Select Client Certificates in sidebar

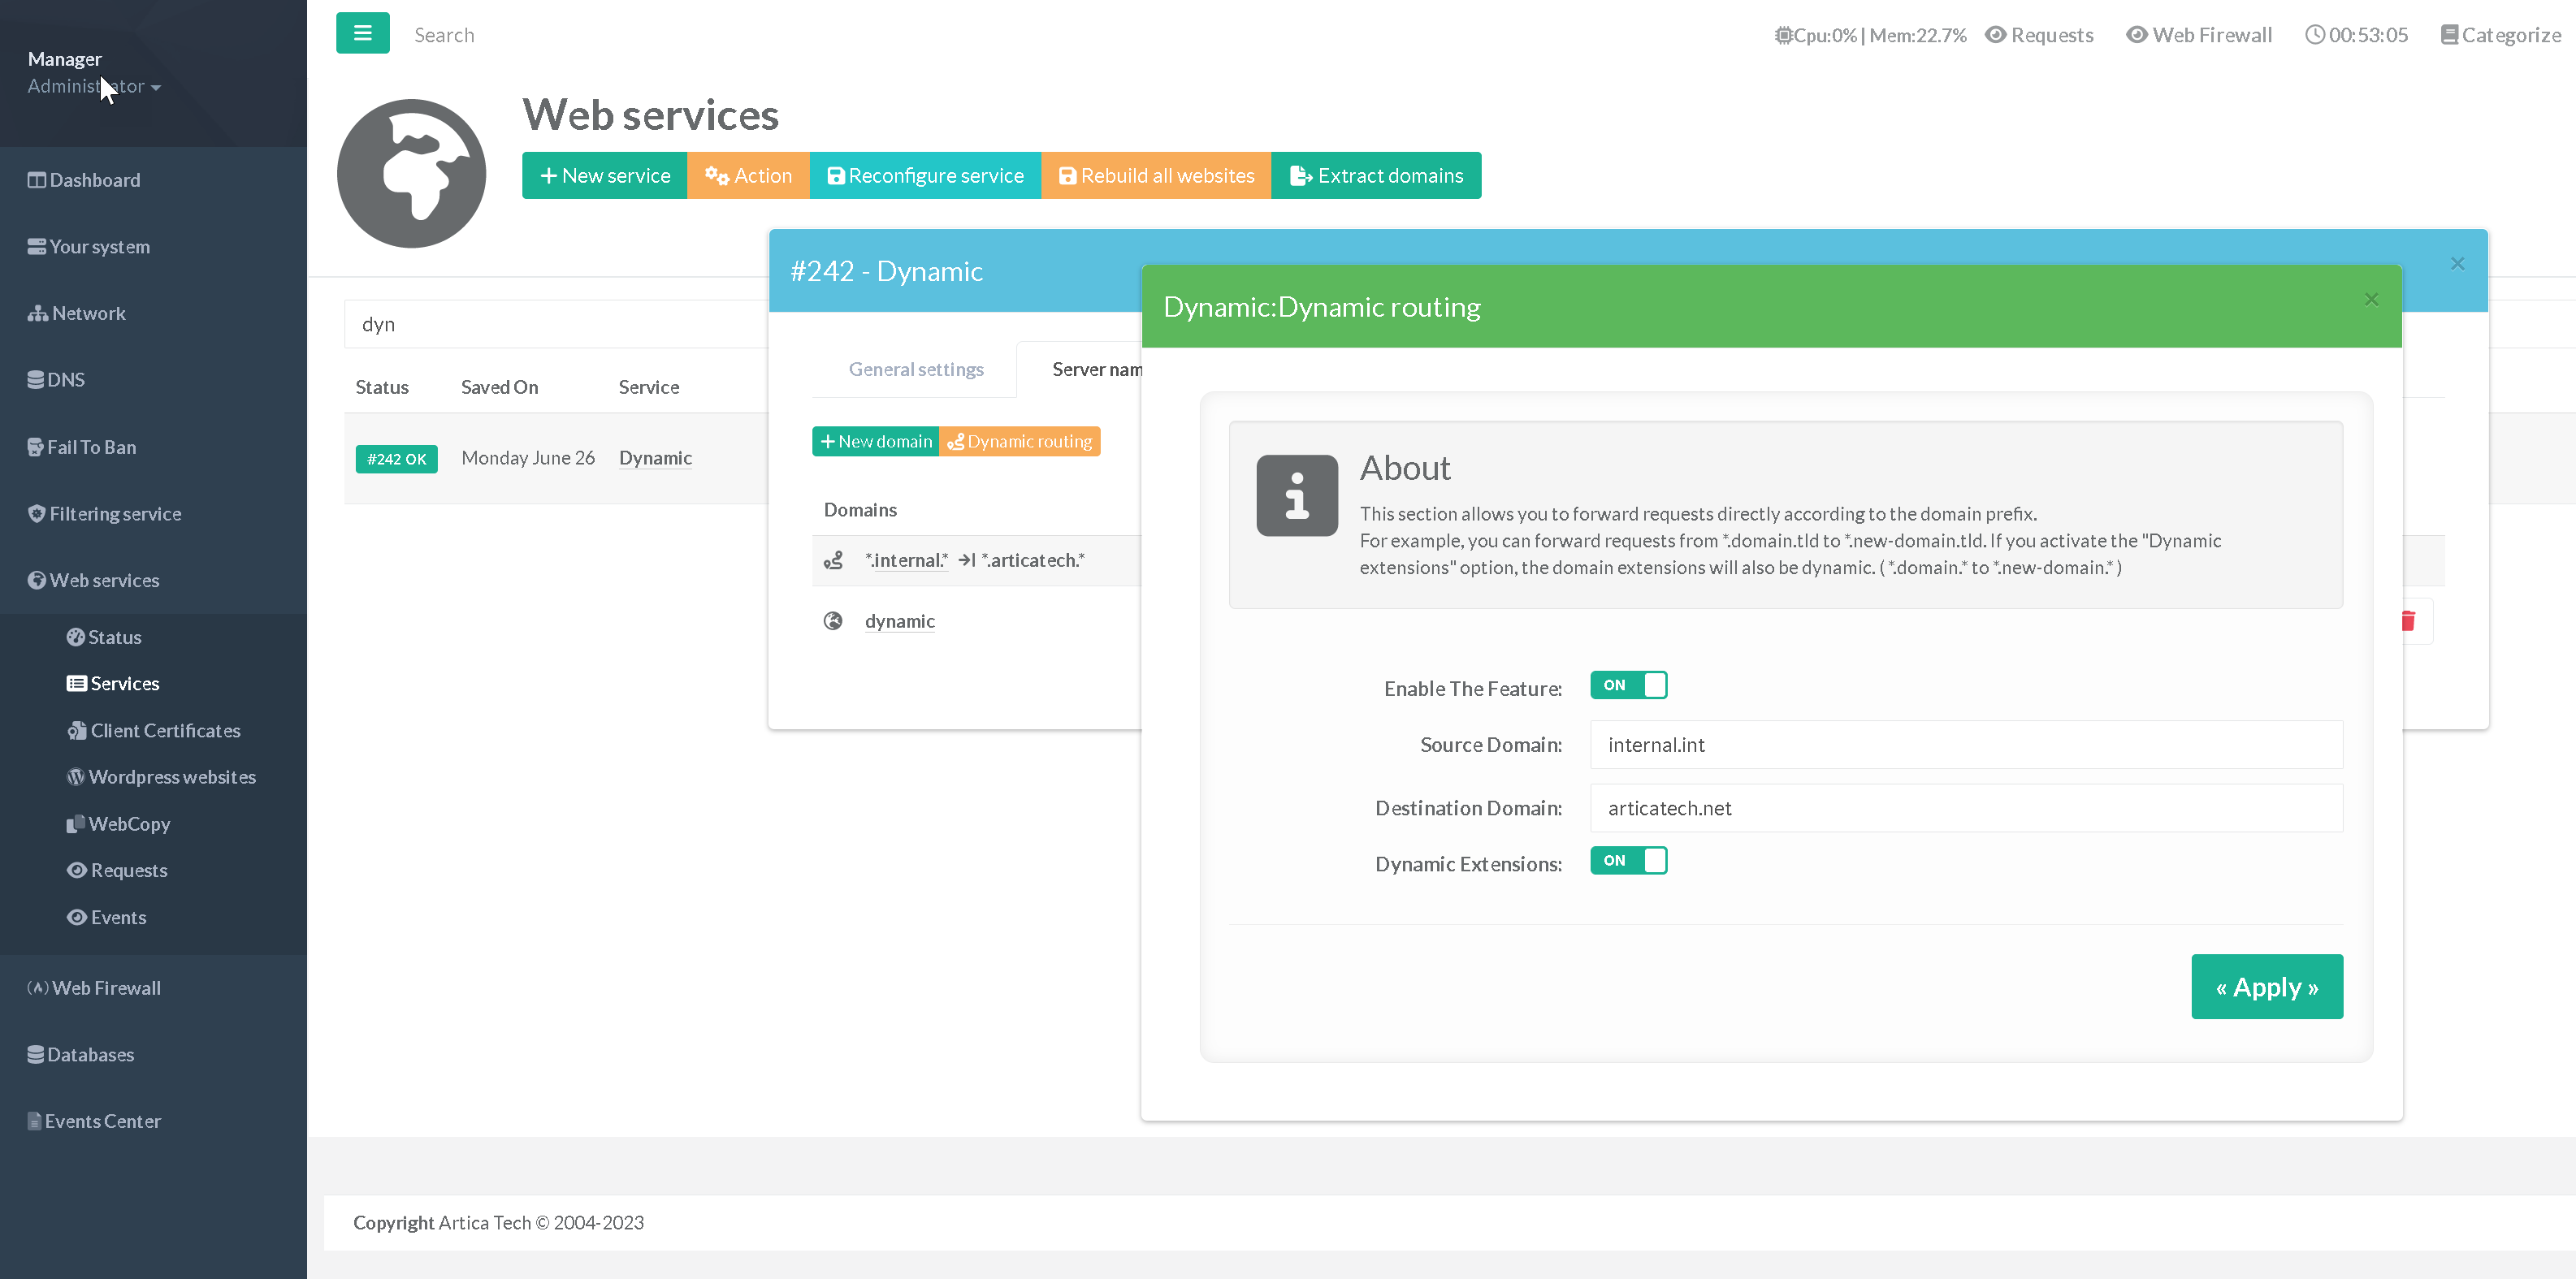pos(165,730)
